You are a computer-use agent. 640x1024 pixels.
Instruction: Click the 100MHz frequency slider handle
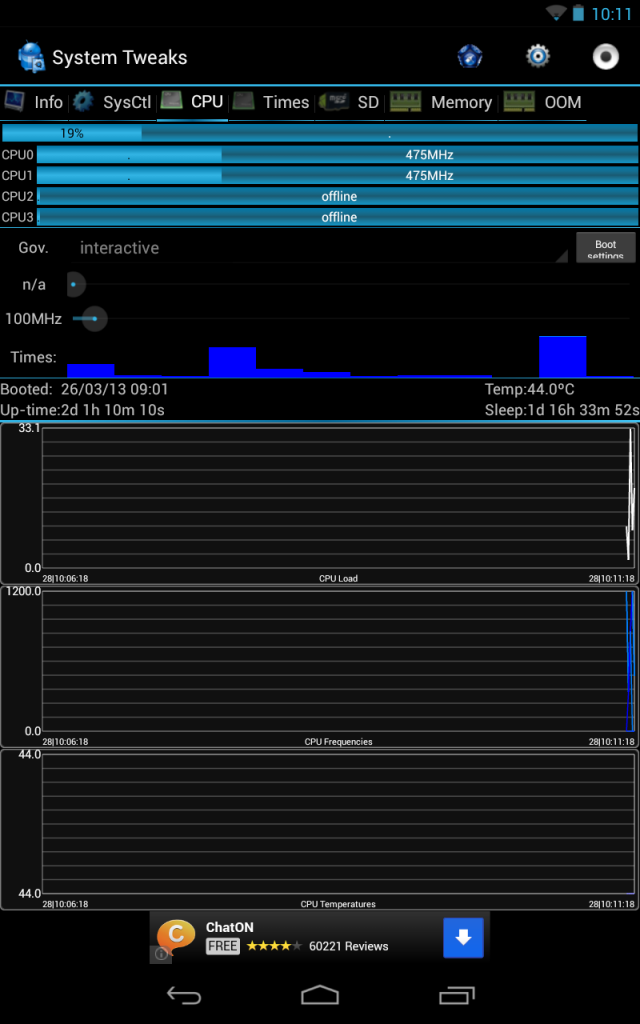pos(93,319)
